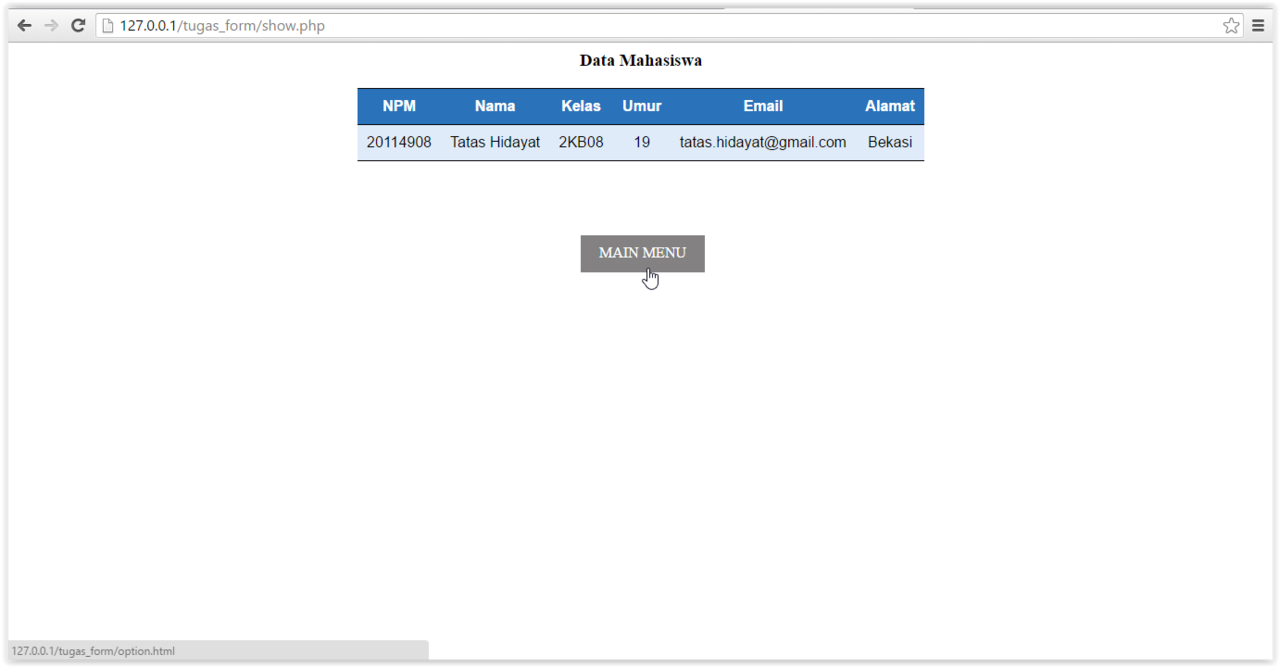Select the Alamat column header
1280x667 pixels.
[890, 106]
